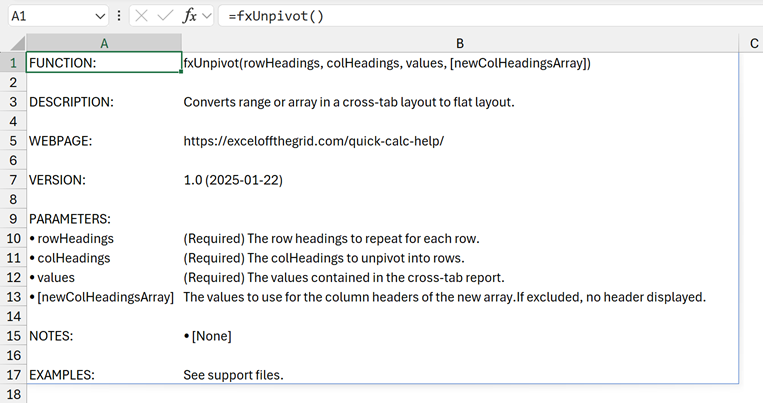763x403 pixels.
Task: Select column A header
Action: click(104, 43)
